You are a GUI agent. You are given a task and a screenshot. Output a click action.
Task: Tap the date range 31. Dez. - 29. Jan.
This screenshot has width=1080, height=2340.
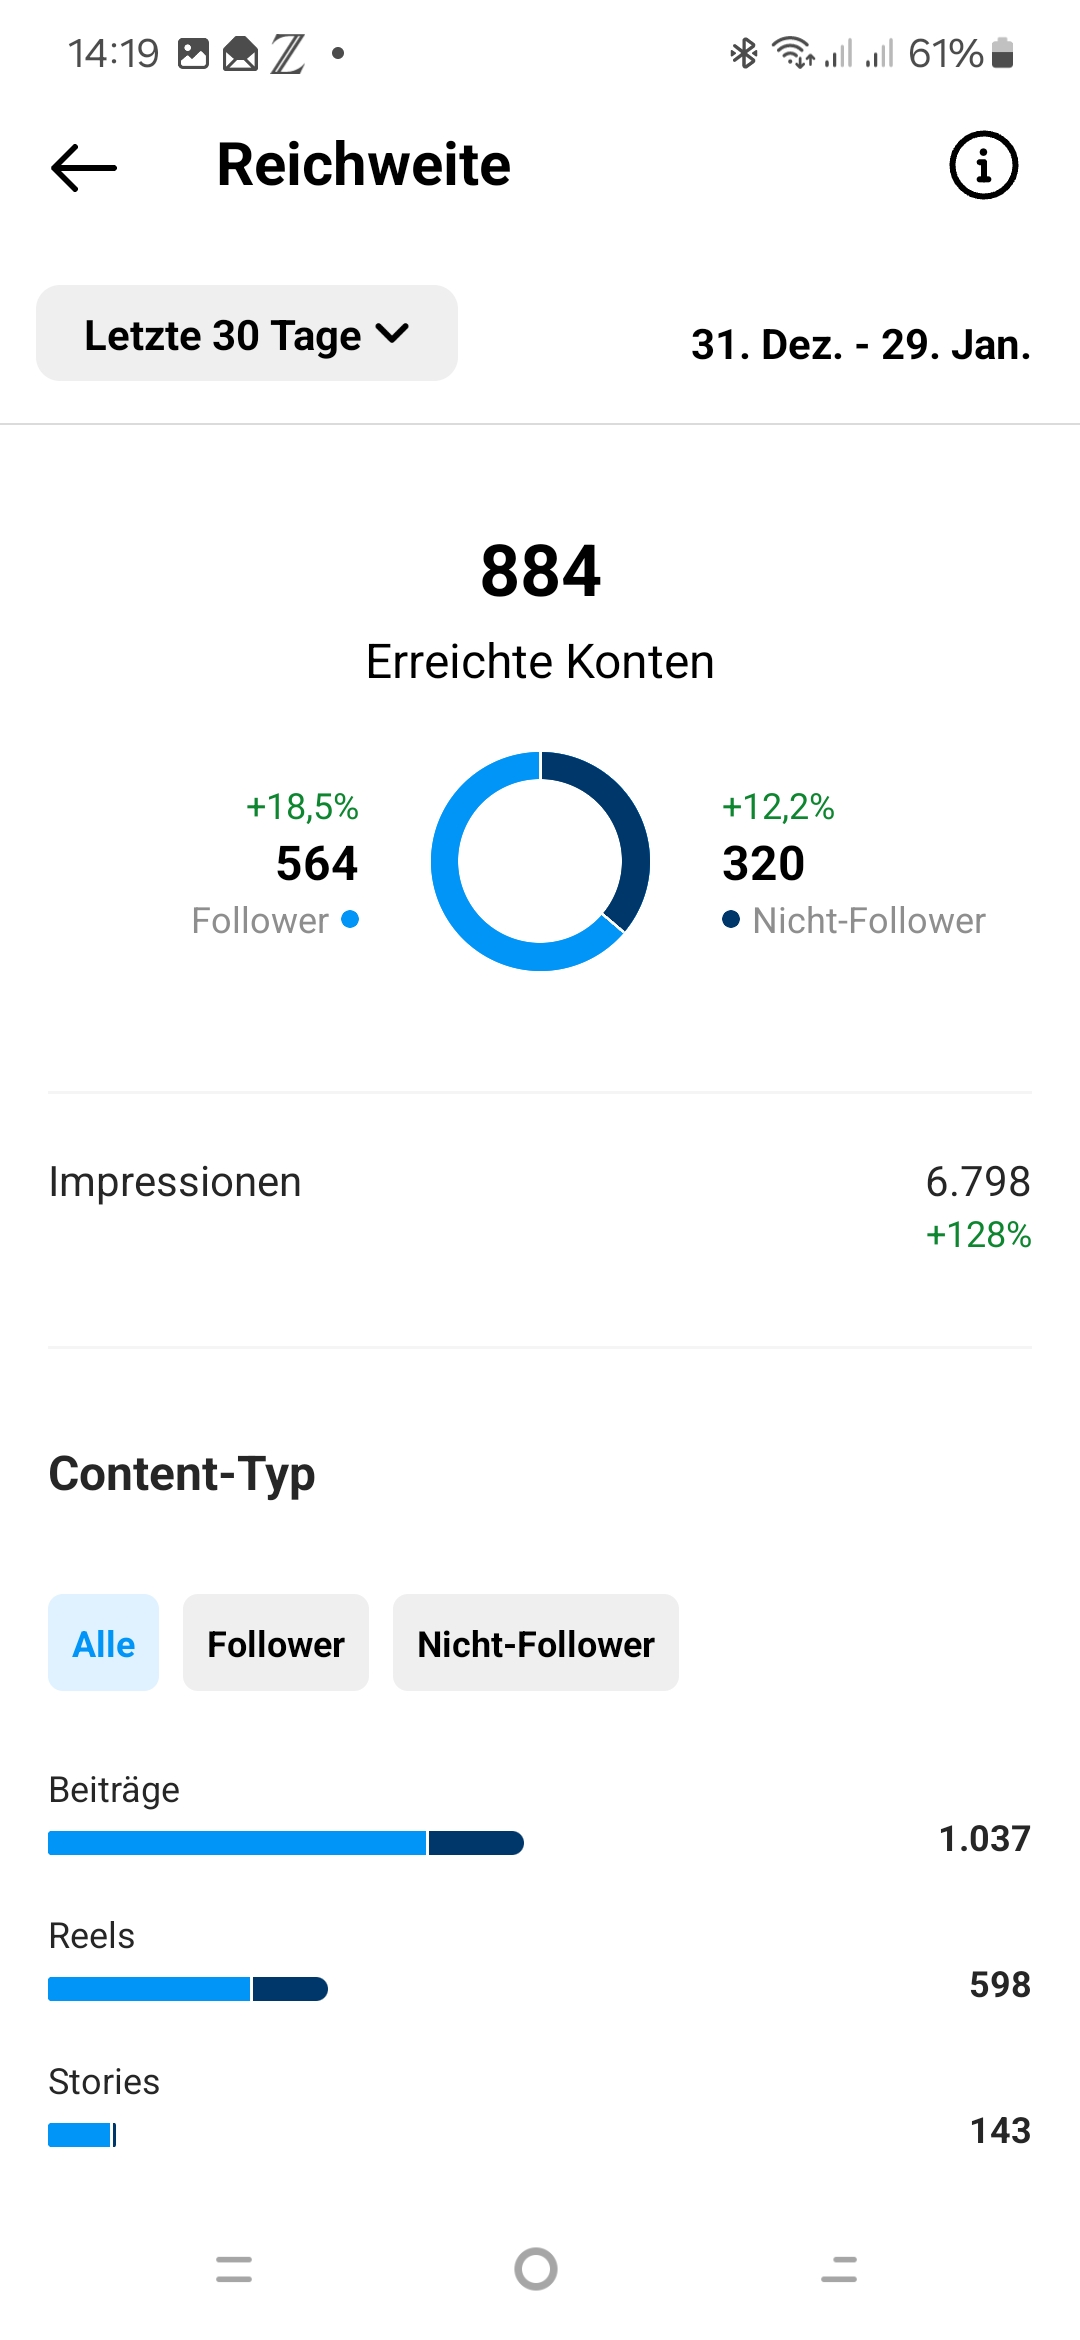point(861,345)
